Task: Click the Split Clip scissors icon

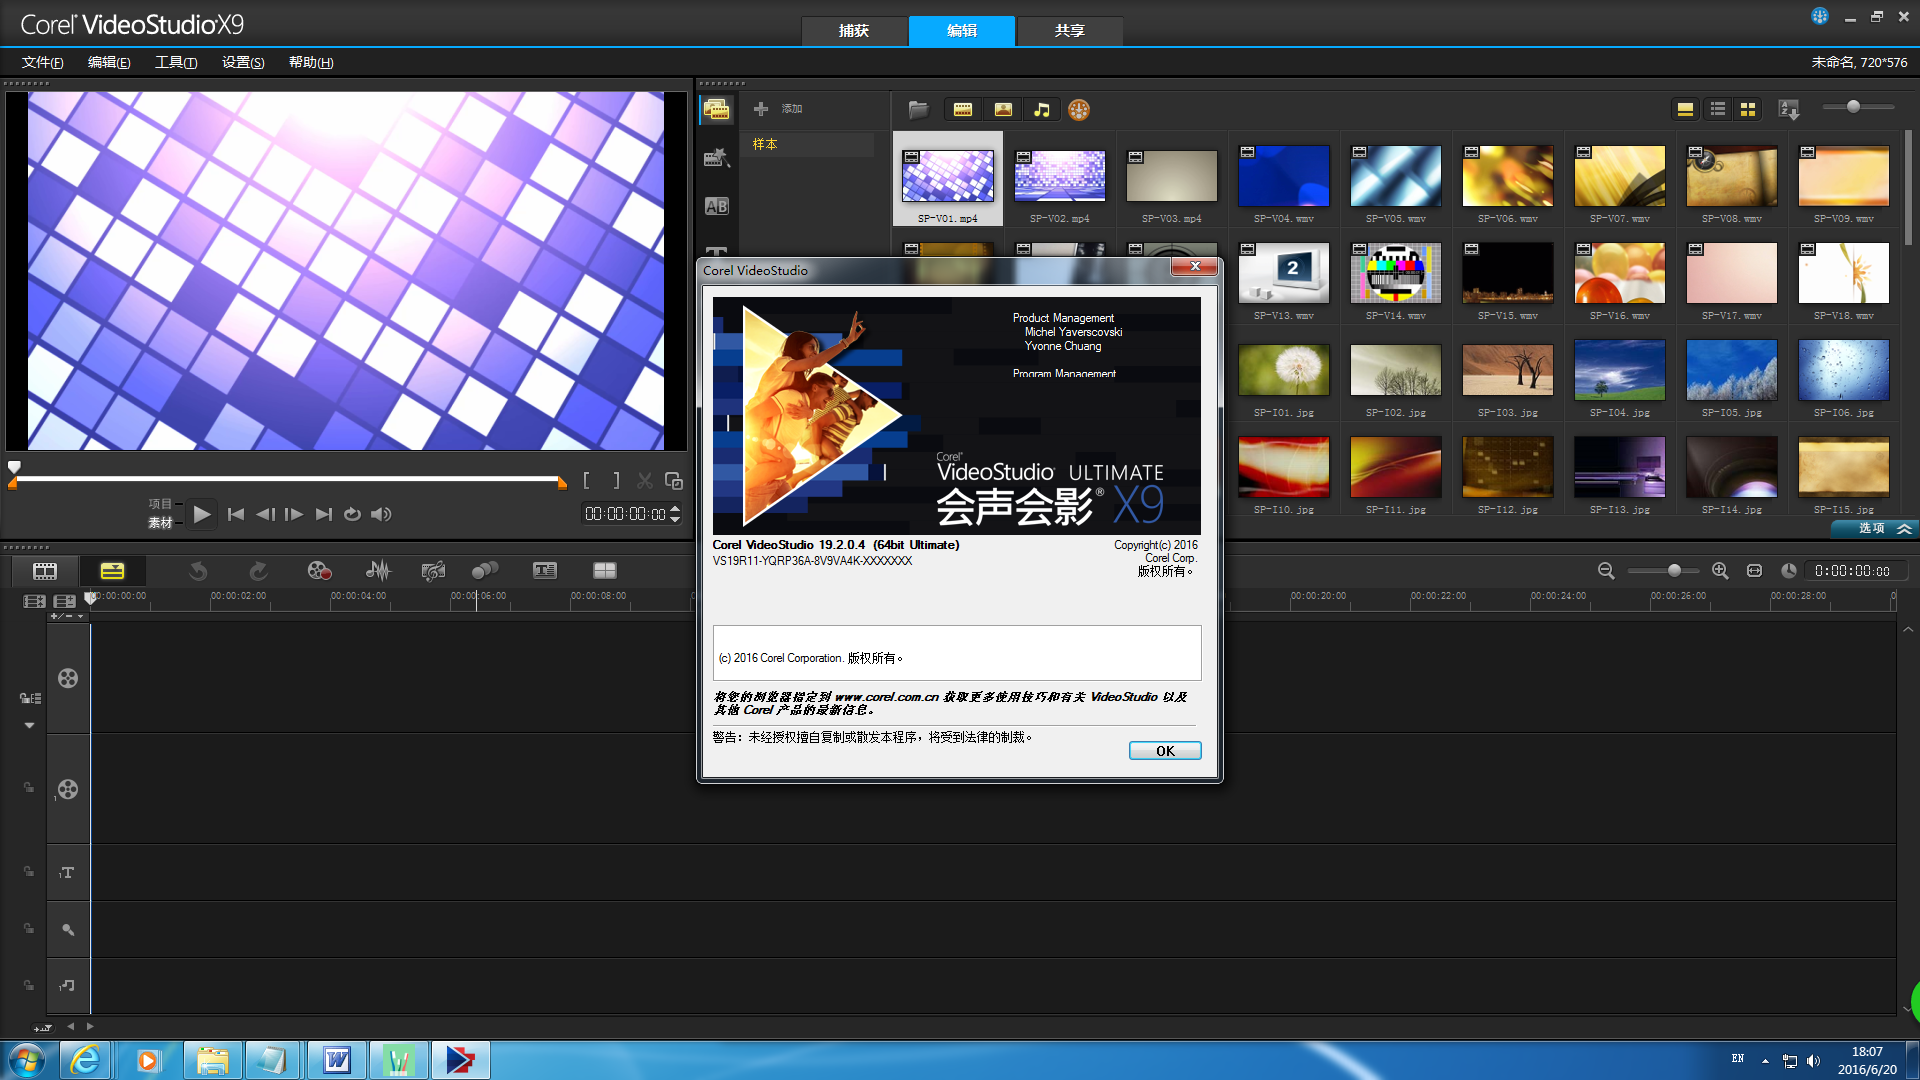Action: (x=645, y=481)
